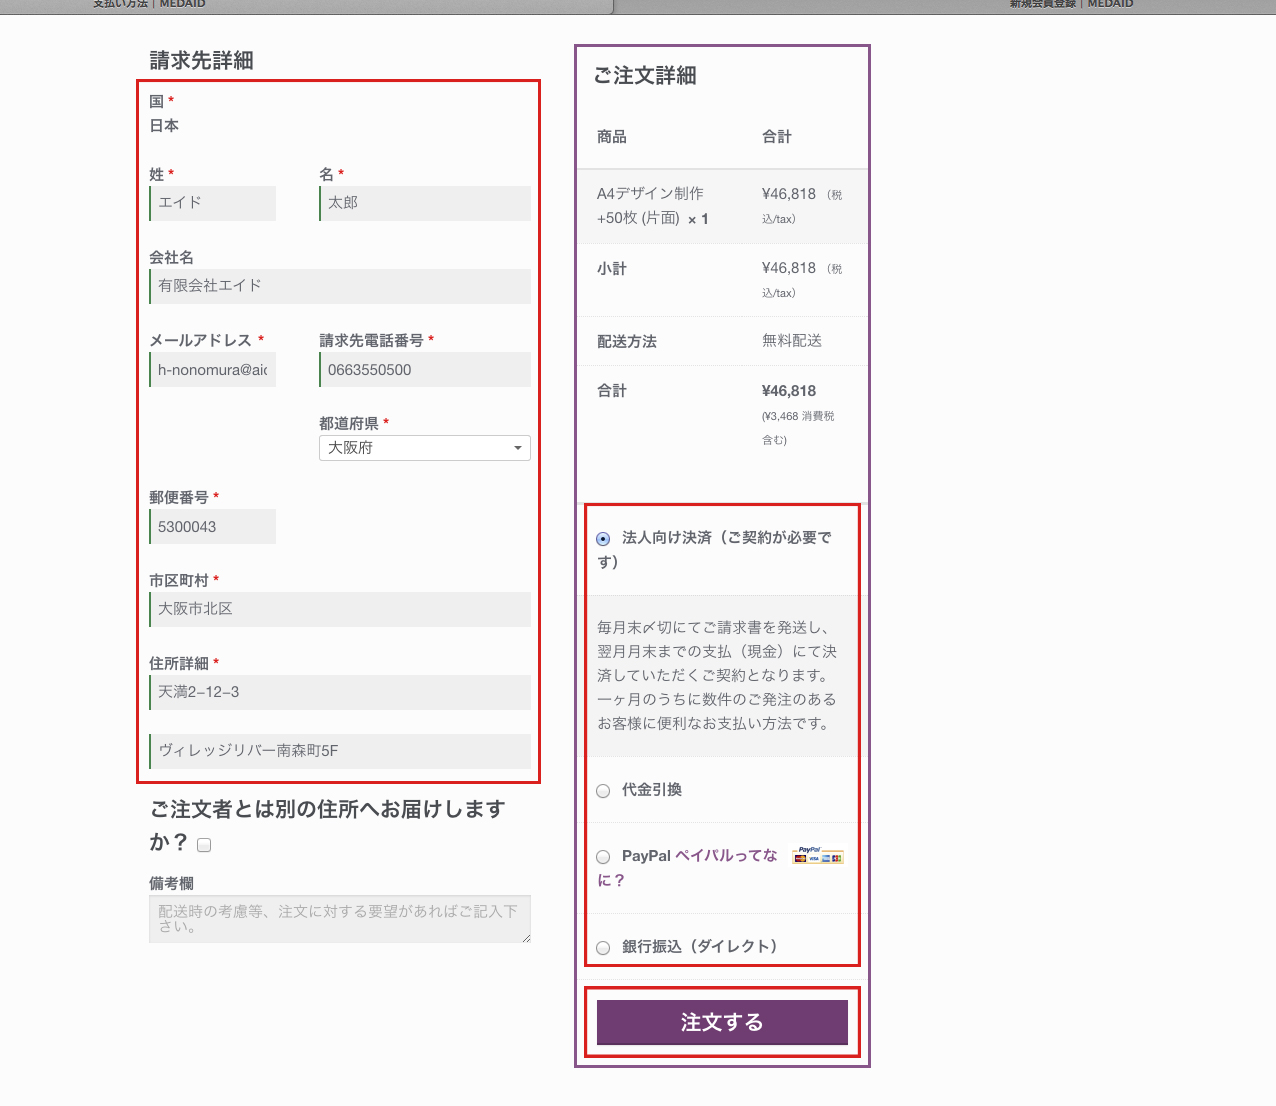Click the 備考欄 order notes textarea
Viewport: 1276px width, 1106px height.
coord(340,918)
